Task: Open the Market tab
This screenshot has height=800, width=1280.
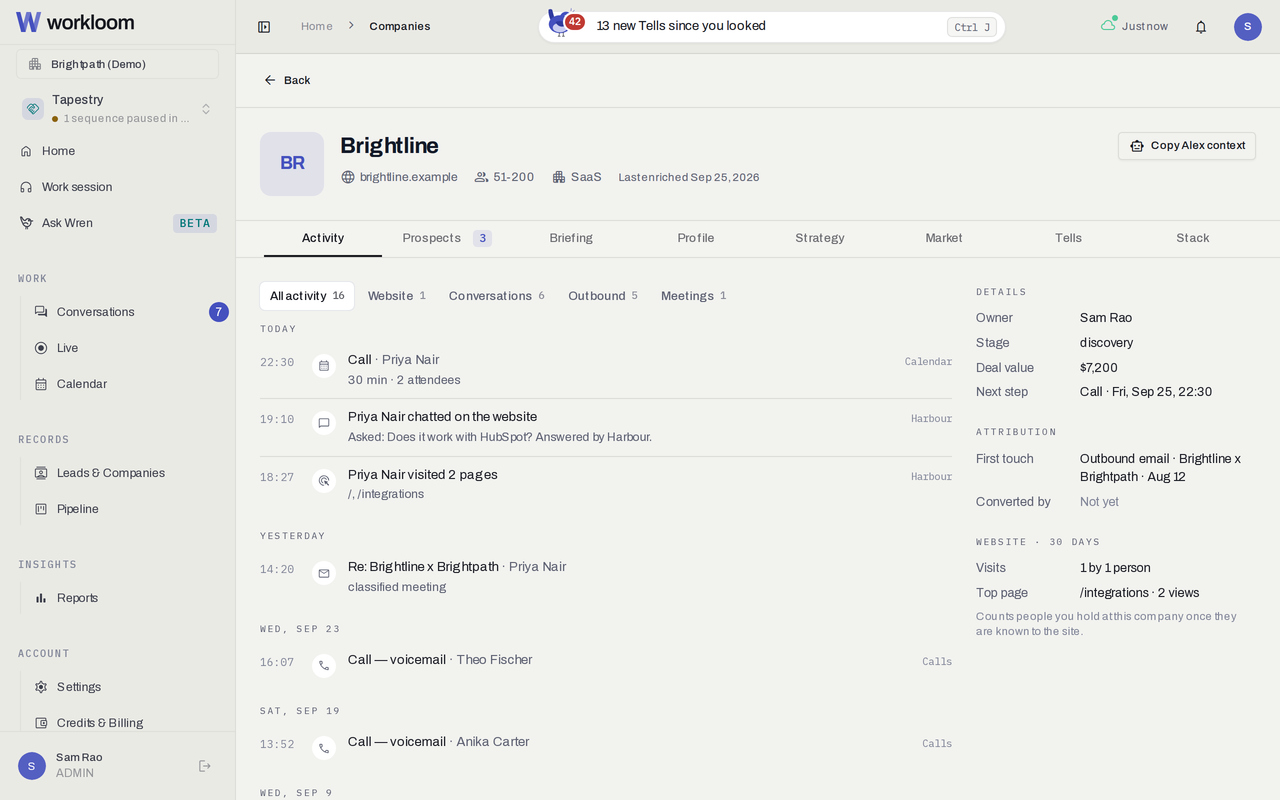Action: coord(944,238)
